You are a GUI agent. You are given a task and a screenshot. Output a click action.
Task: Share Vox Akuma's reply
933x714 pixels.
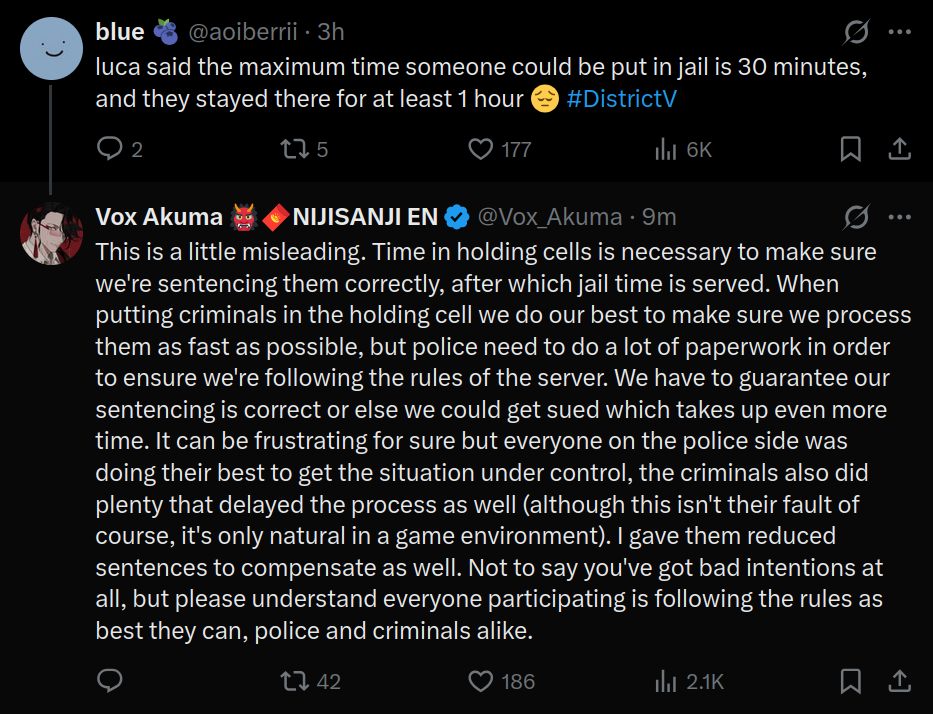pos(900,681)
